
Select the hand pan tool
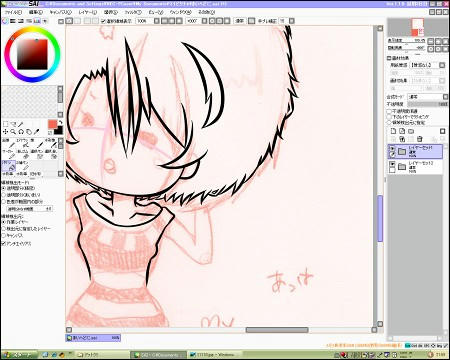point(29,132)
